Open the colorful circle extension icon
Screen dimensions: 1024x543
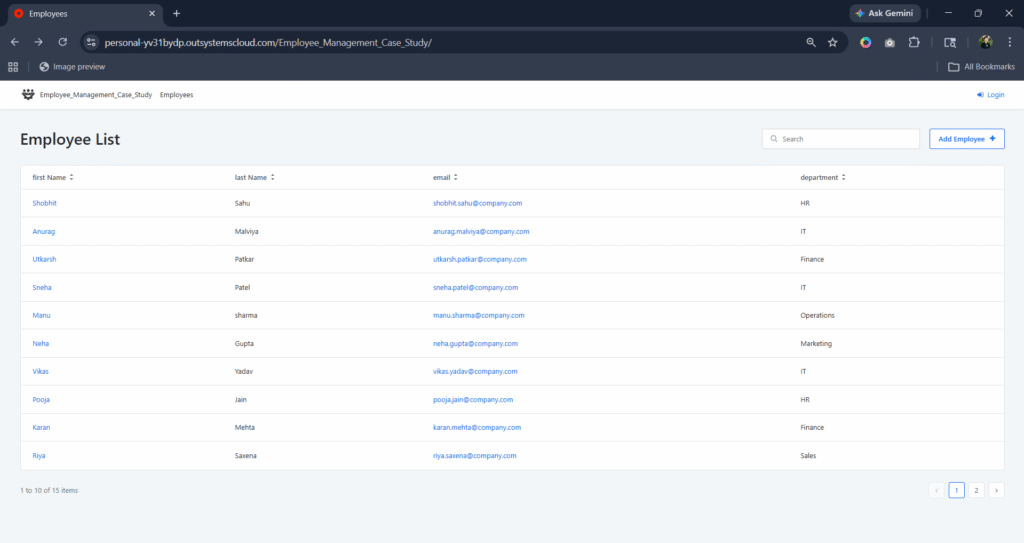click(x=865, y=42)
